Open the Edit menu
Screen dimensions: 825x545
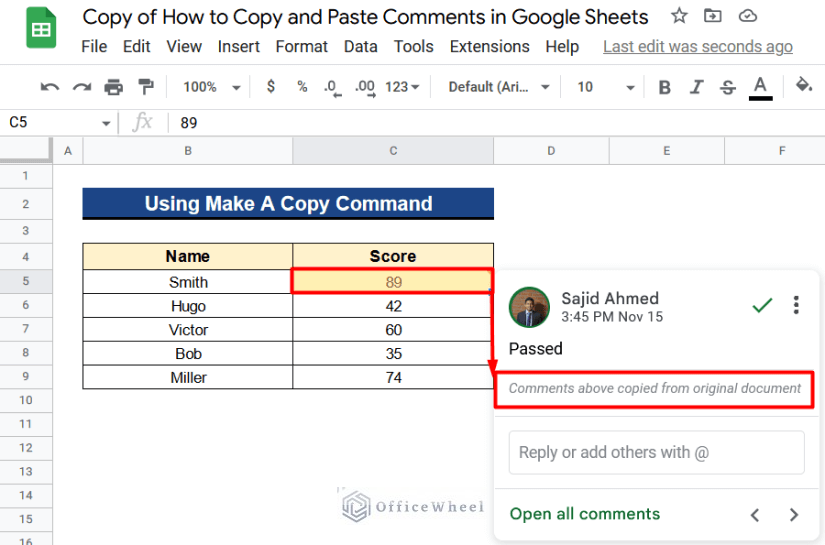click(137, 46)
